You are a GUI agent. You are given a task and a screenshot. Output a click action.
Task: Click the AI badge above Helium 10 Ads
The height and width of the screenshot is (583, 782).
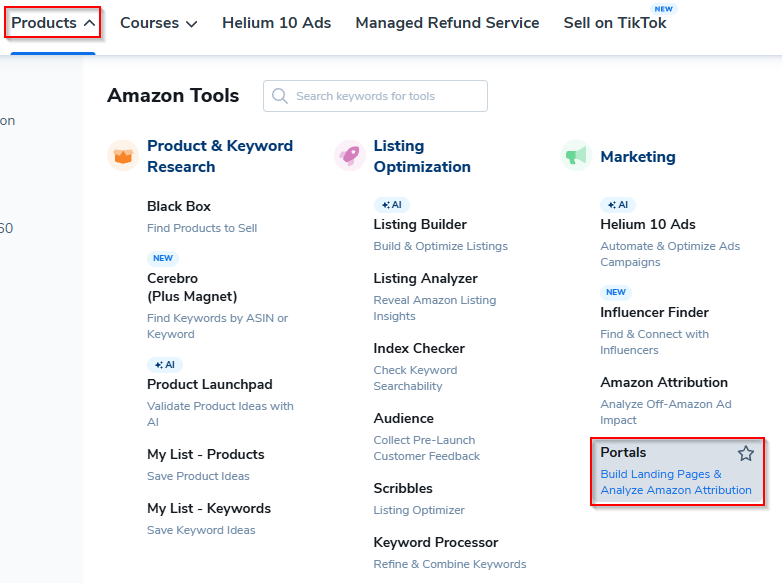(618, 204)
